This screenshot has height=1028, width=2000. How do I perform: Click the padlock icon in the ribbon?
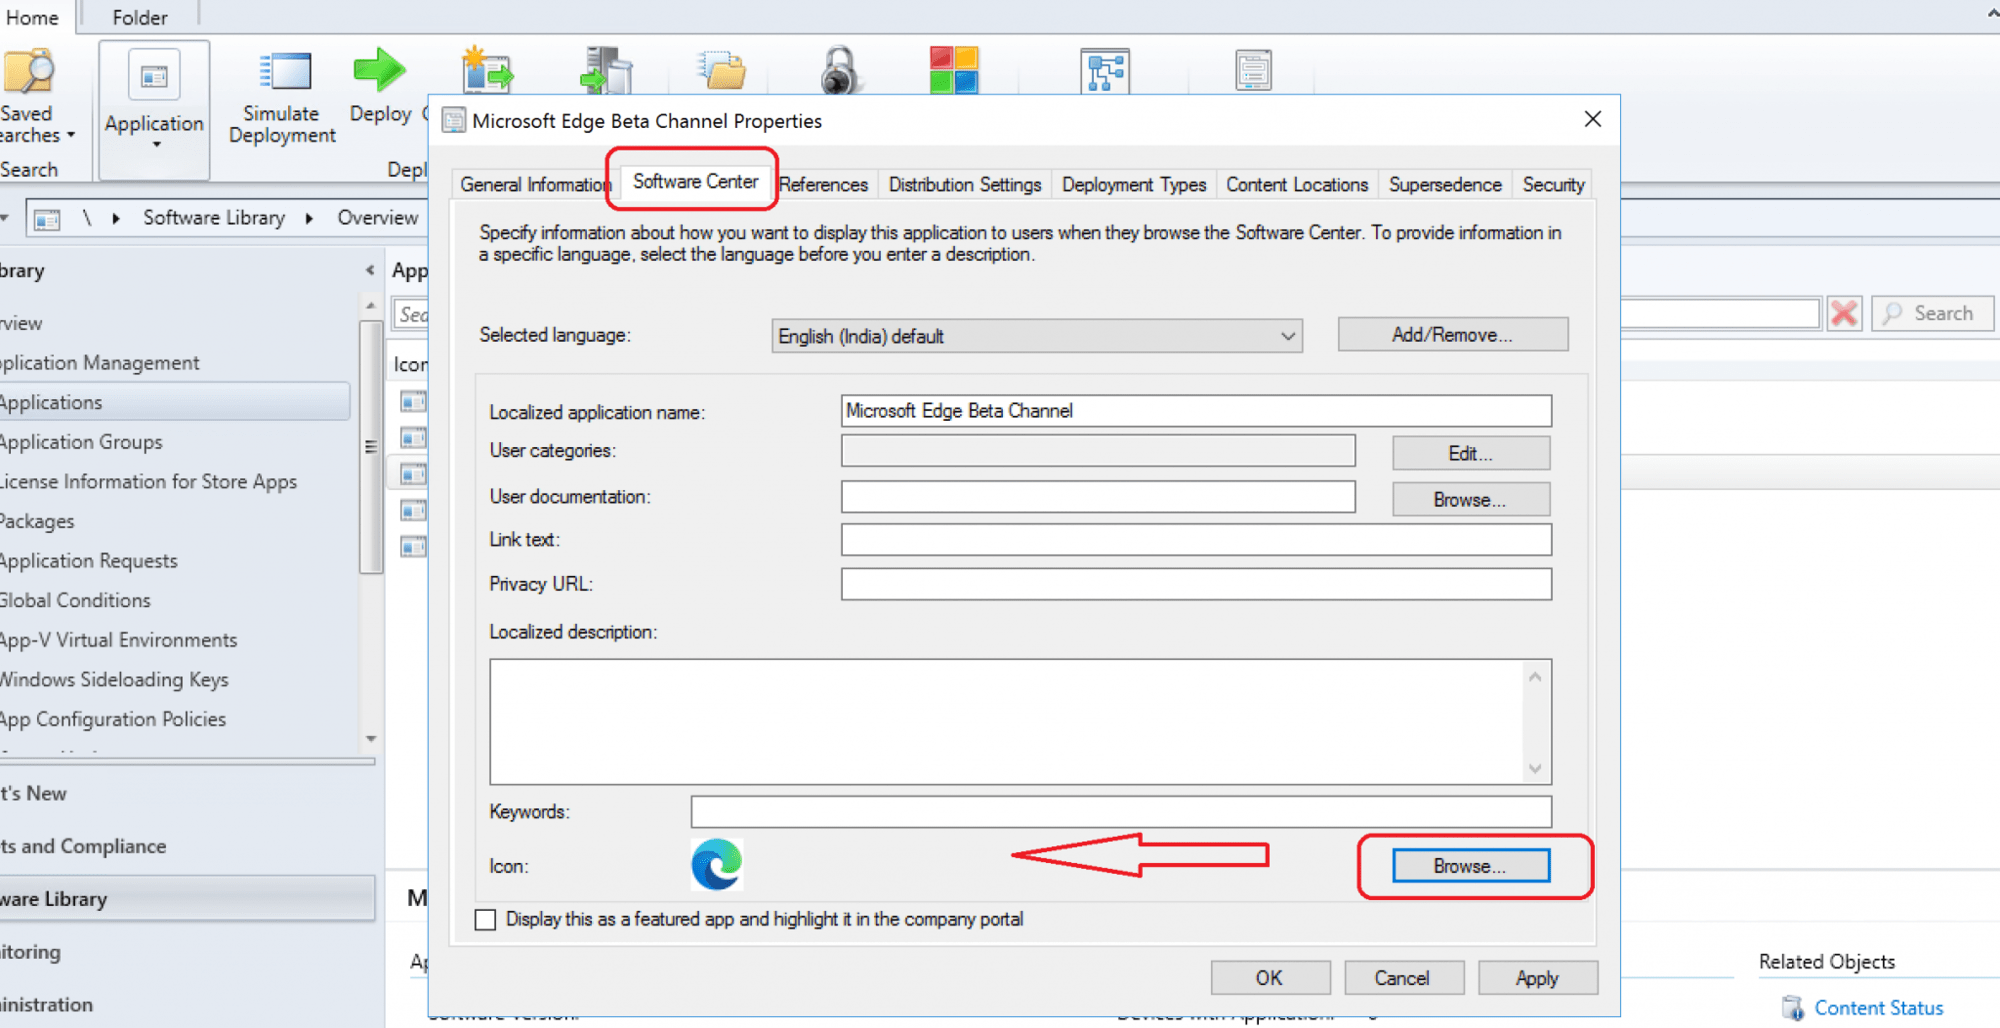tap(839, 71)
